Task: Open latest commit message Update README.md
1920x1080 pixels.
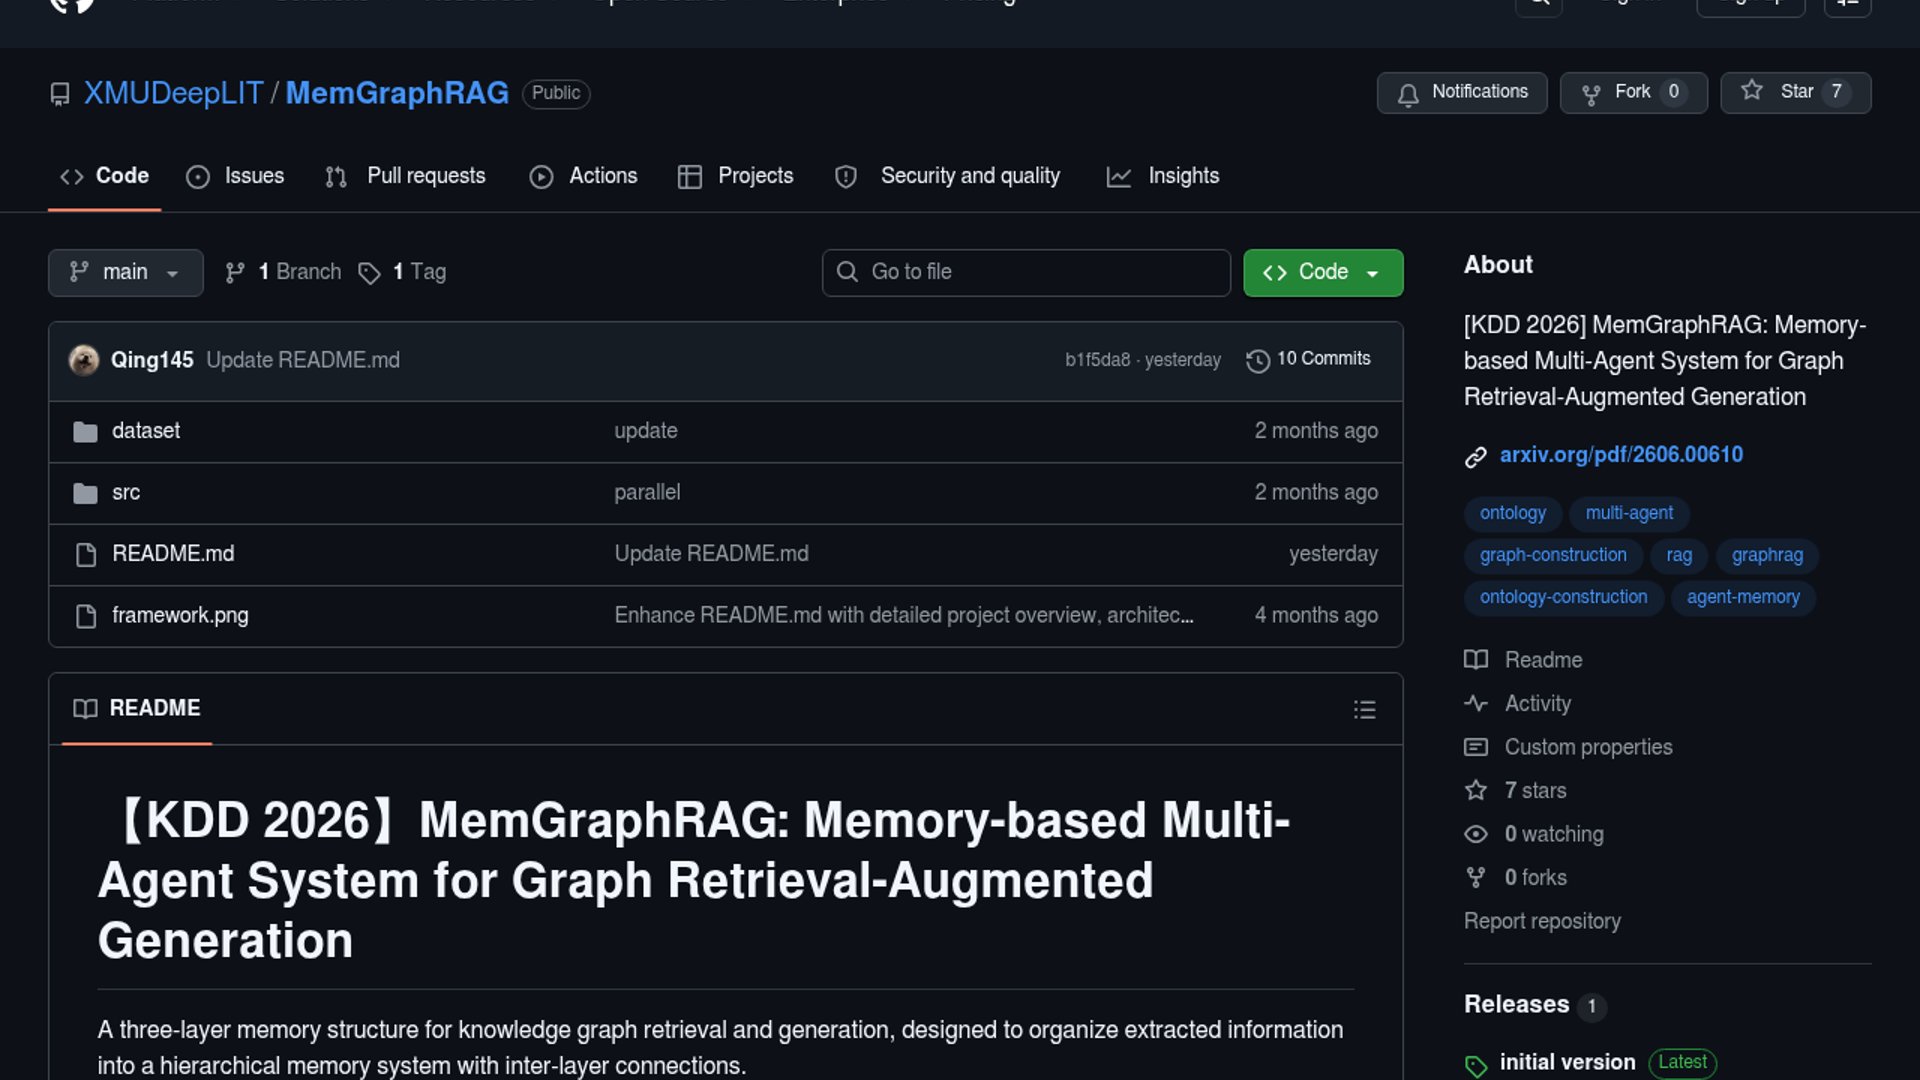Action: click(303, 360)
